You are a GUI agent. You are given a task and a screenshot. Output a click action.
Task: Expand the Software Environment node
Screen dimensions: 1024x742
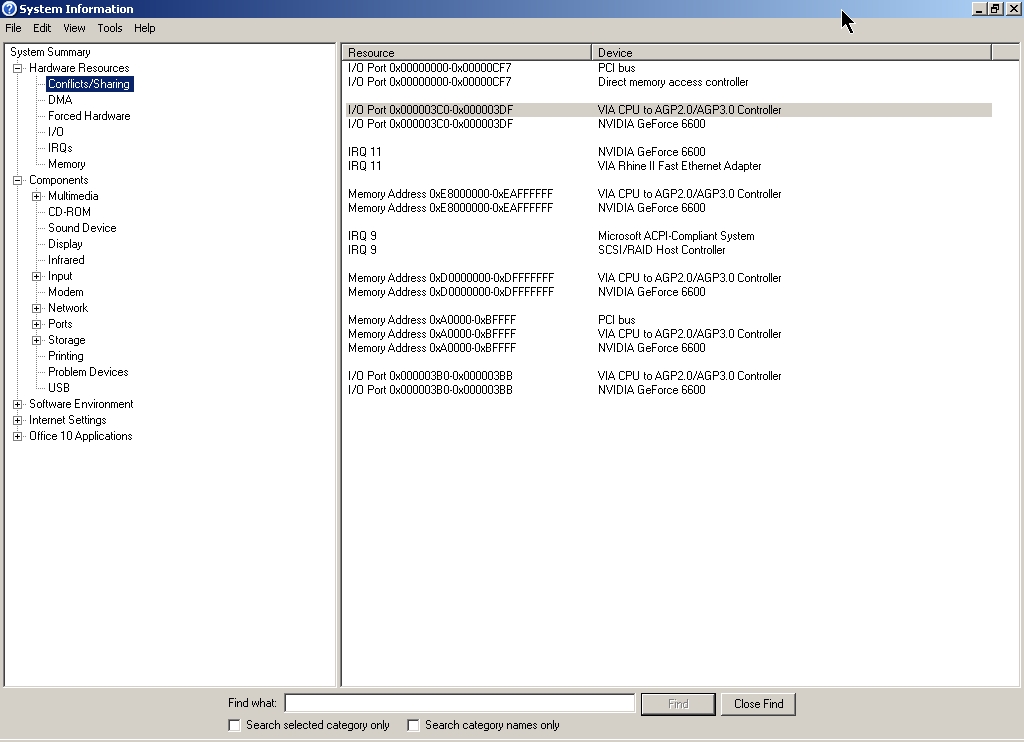click(18, 404)
